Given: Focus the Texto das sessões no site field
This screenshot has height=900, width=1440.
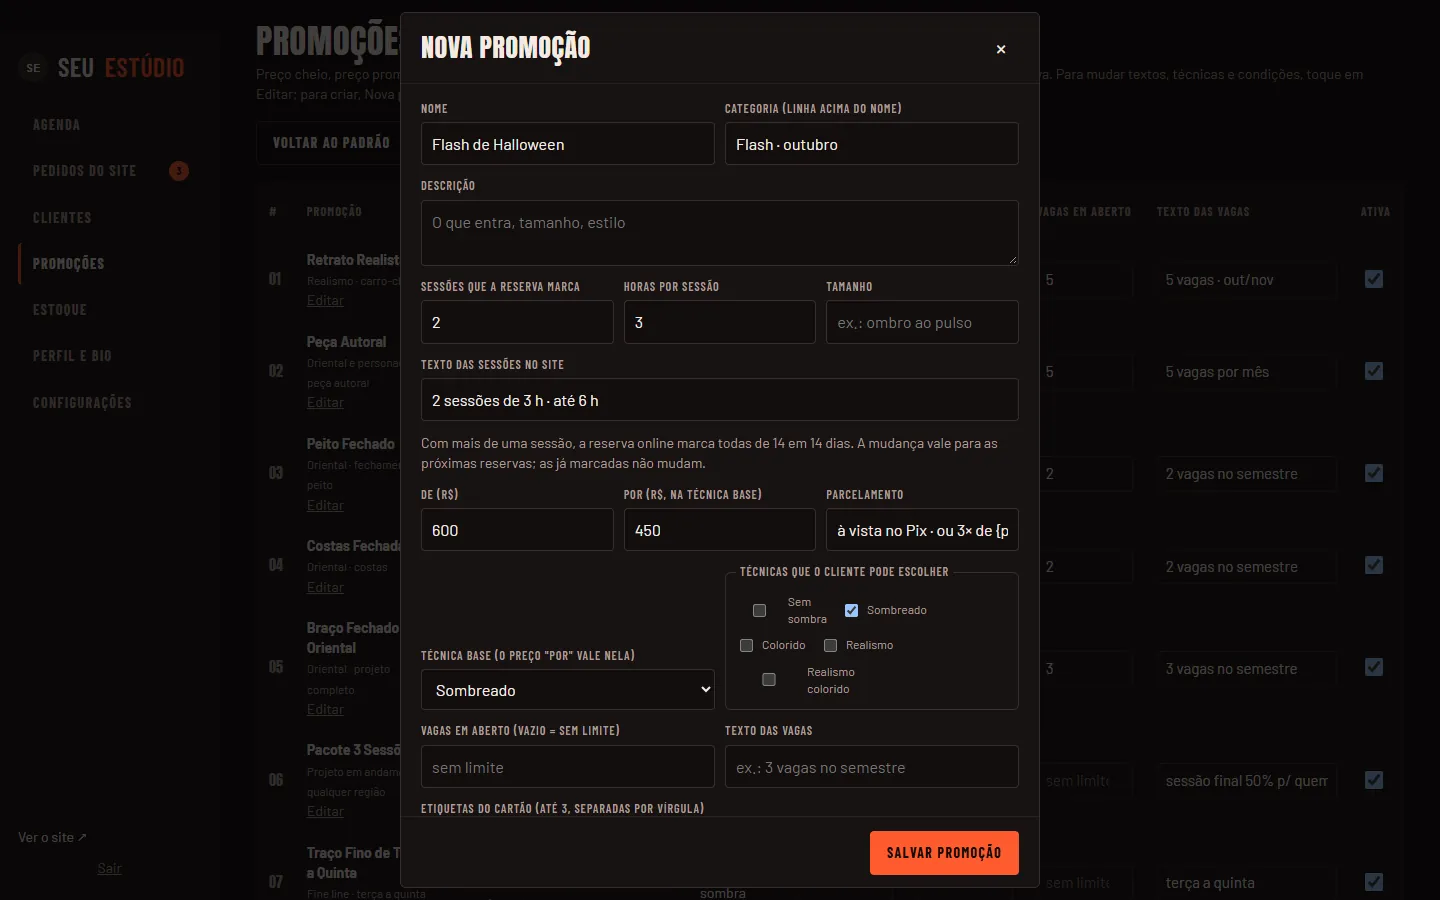Looking at the screenshot, I should tap(720, 400).
